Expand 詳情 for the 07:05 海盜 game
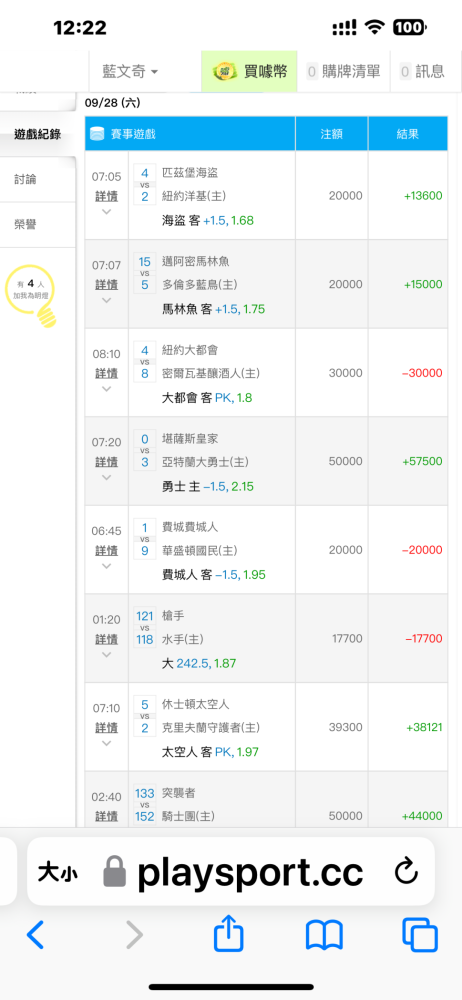 (x=107, y=196)
